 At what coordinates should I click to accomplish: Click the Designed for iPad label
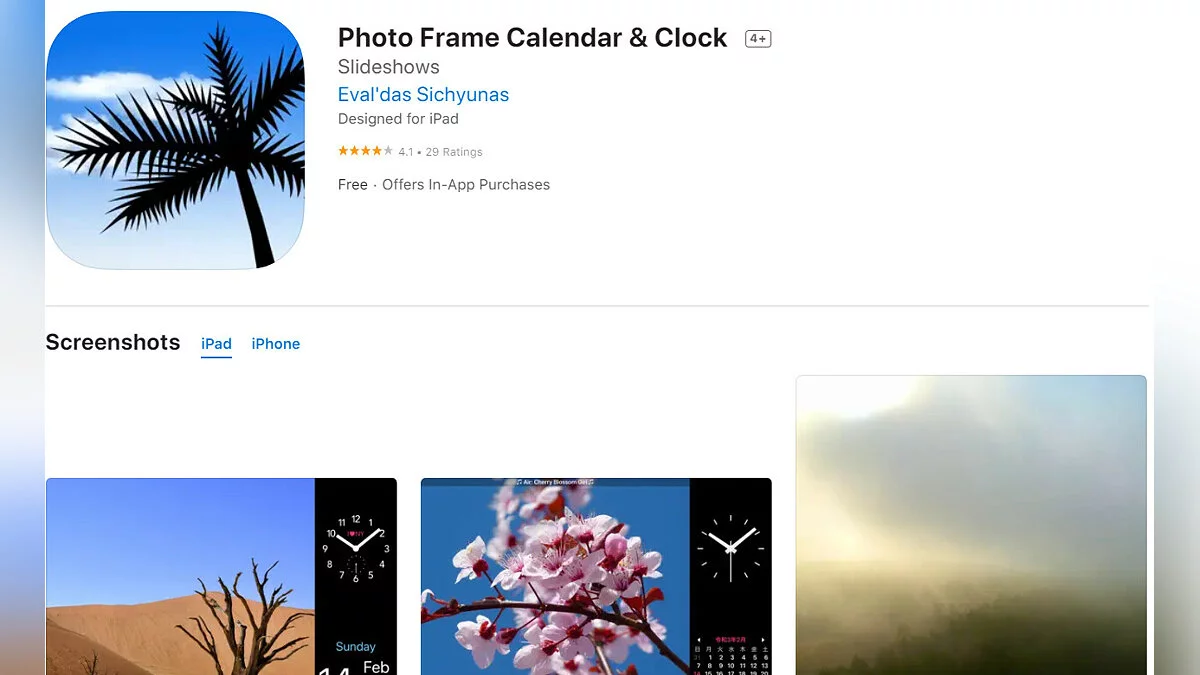coord(398,119)
